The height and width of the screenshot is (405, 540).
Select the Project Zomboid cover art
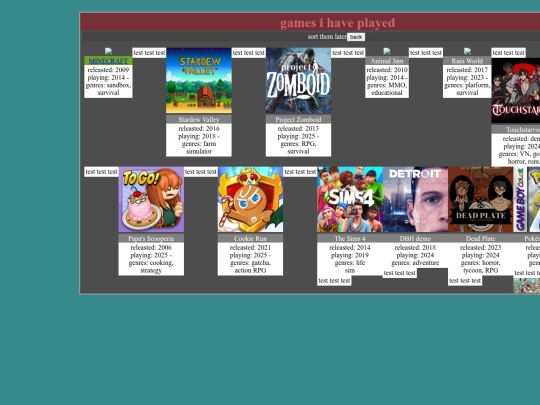[298, 81]
